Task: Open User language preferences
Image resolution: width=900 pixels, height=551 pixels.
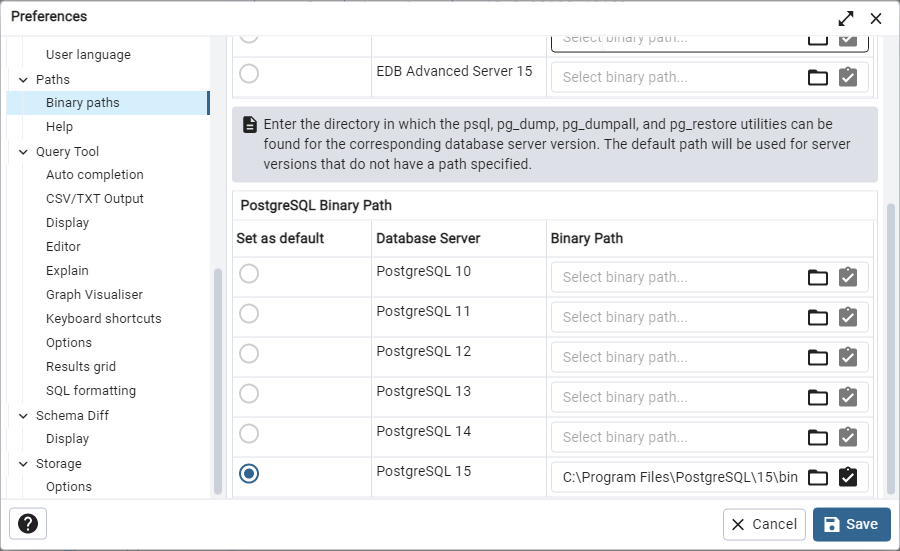Action: 88,55
